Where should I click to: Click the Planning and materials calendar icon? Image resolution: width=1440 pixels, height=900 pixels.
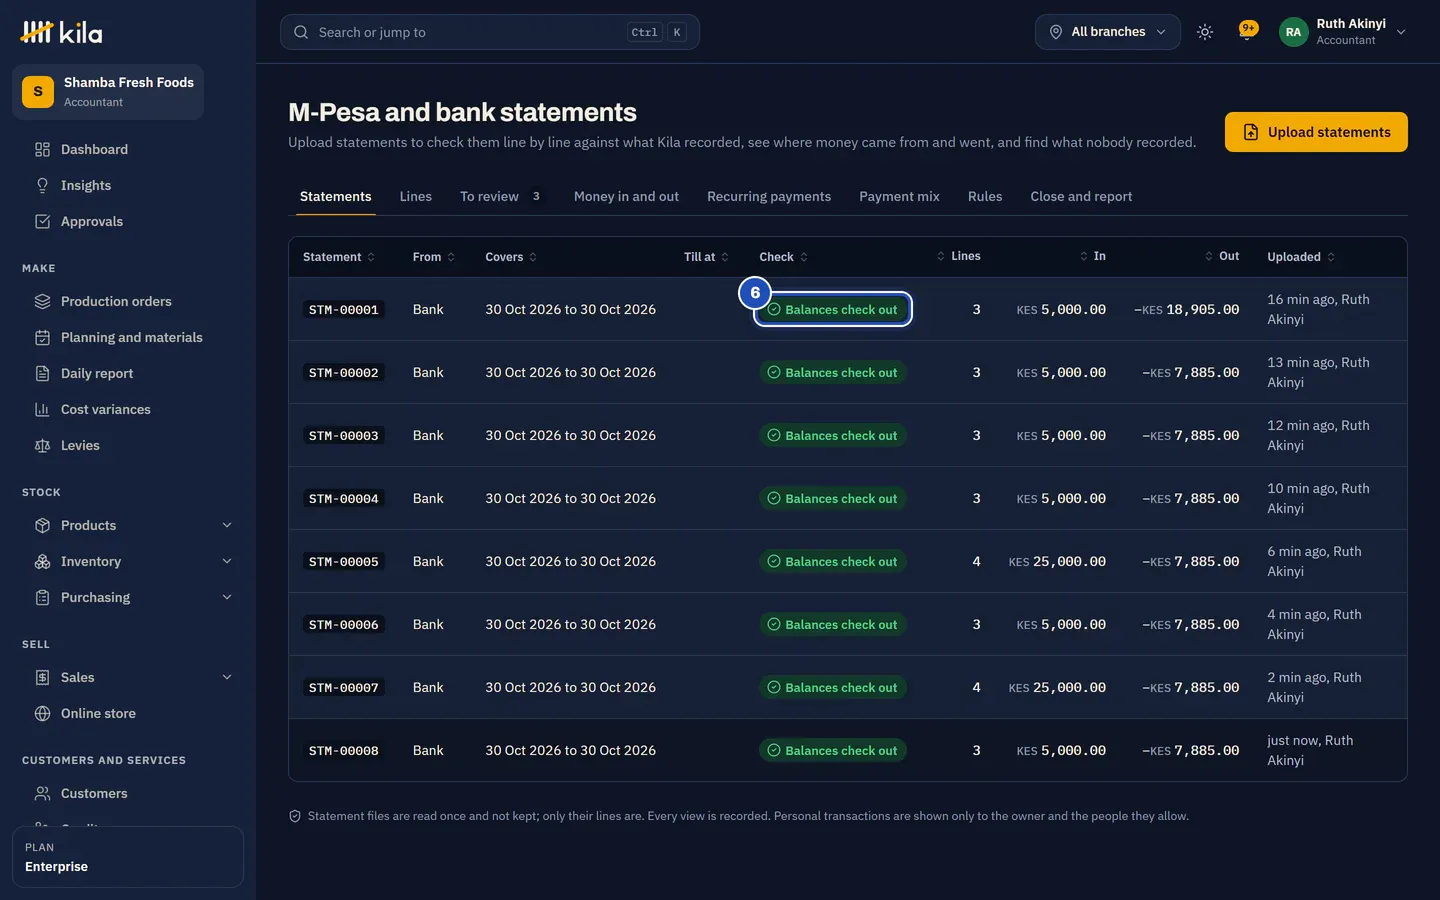coord(42,337)
